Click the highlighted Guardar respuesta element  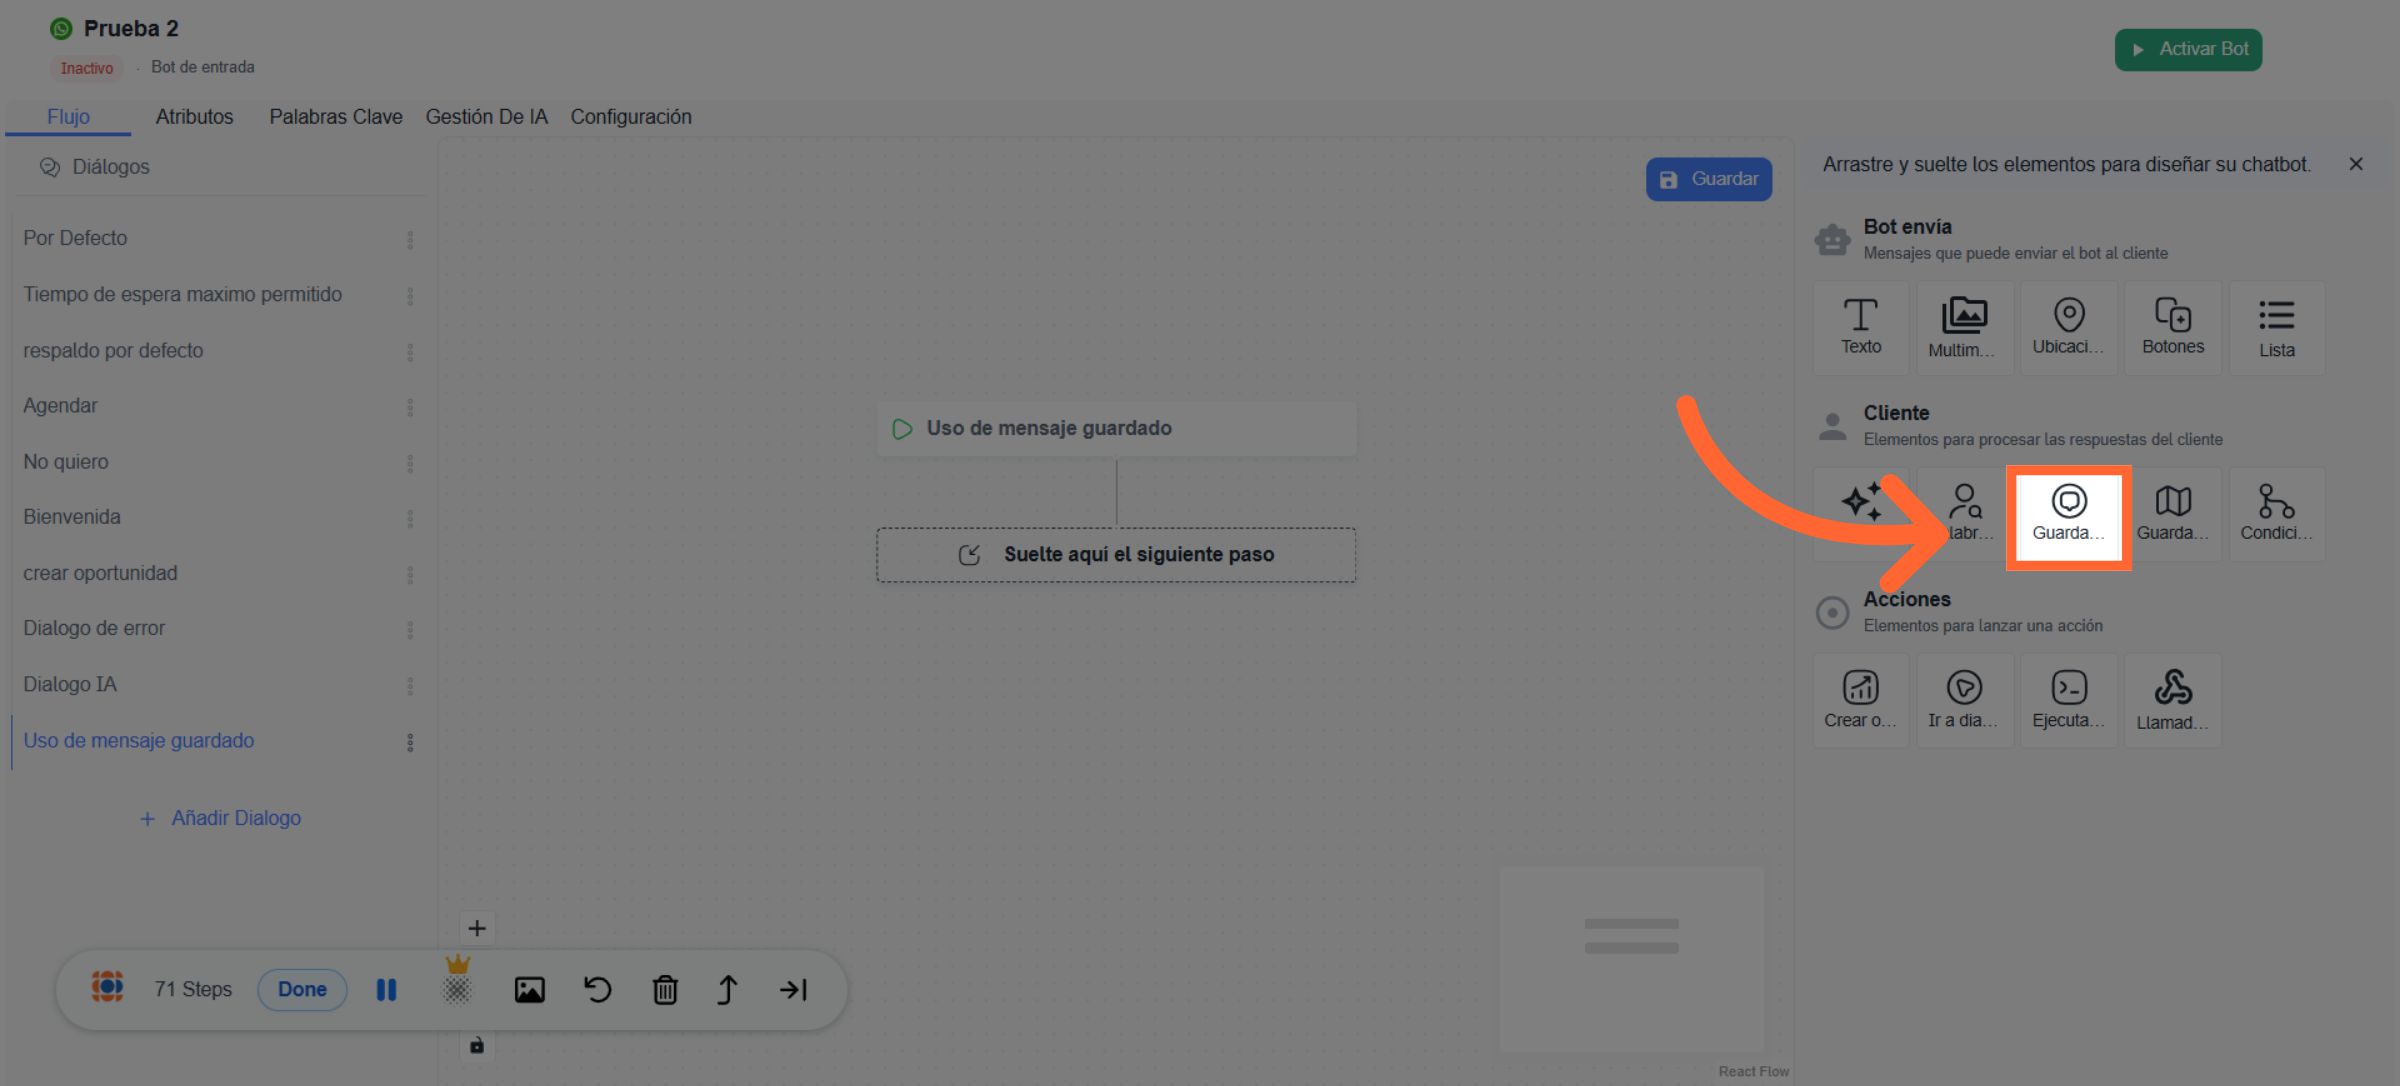2068,515
